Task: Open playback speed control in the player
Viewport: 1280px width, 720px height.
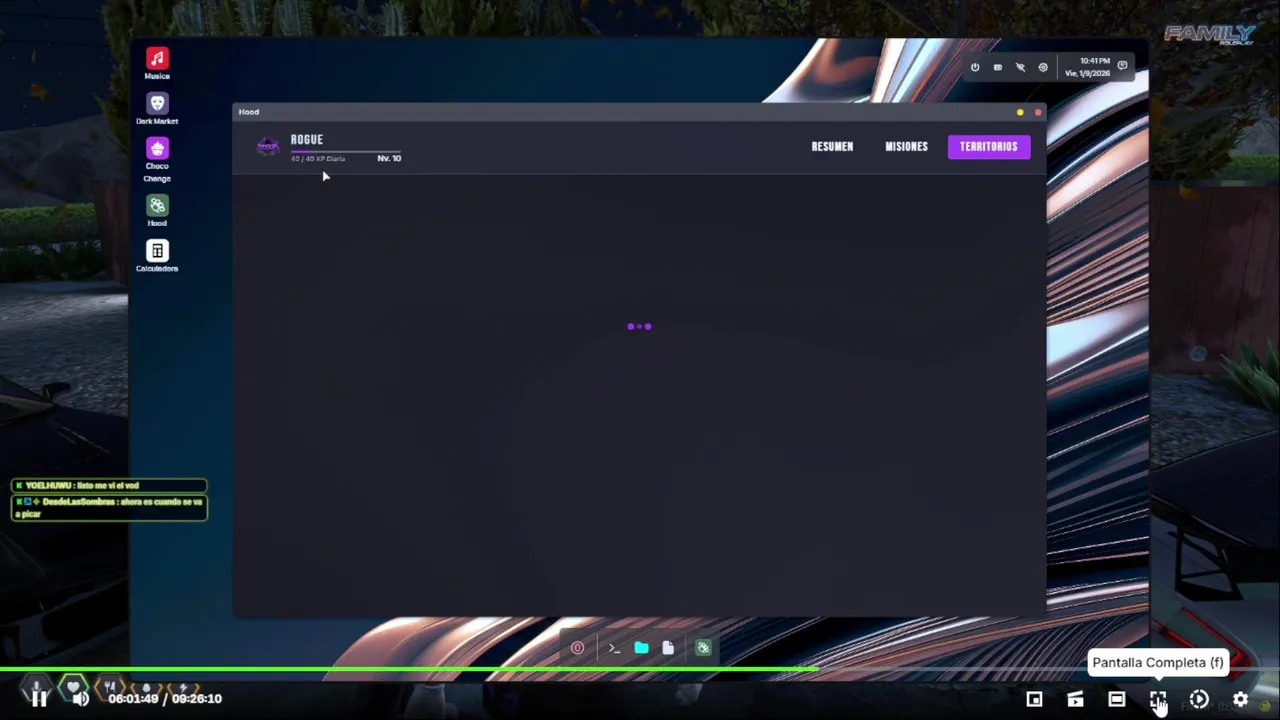Action: pyautogui.click(x=1199, y=700)
